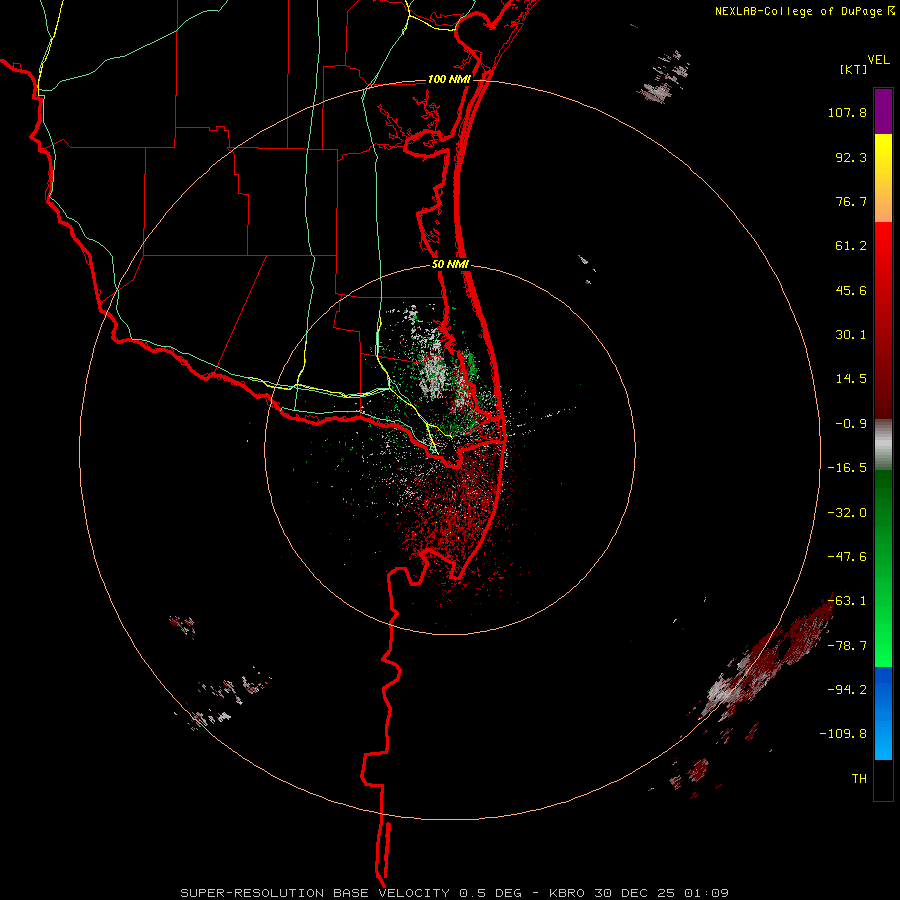The height and width of the screenshot is (900, 900).
Task: Select the -94.2 velocity scale value
Action: point(847,689)
